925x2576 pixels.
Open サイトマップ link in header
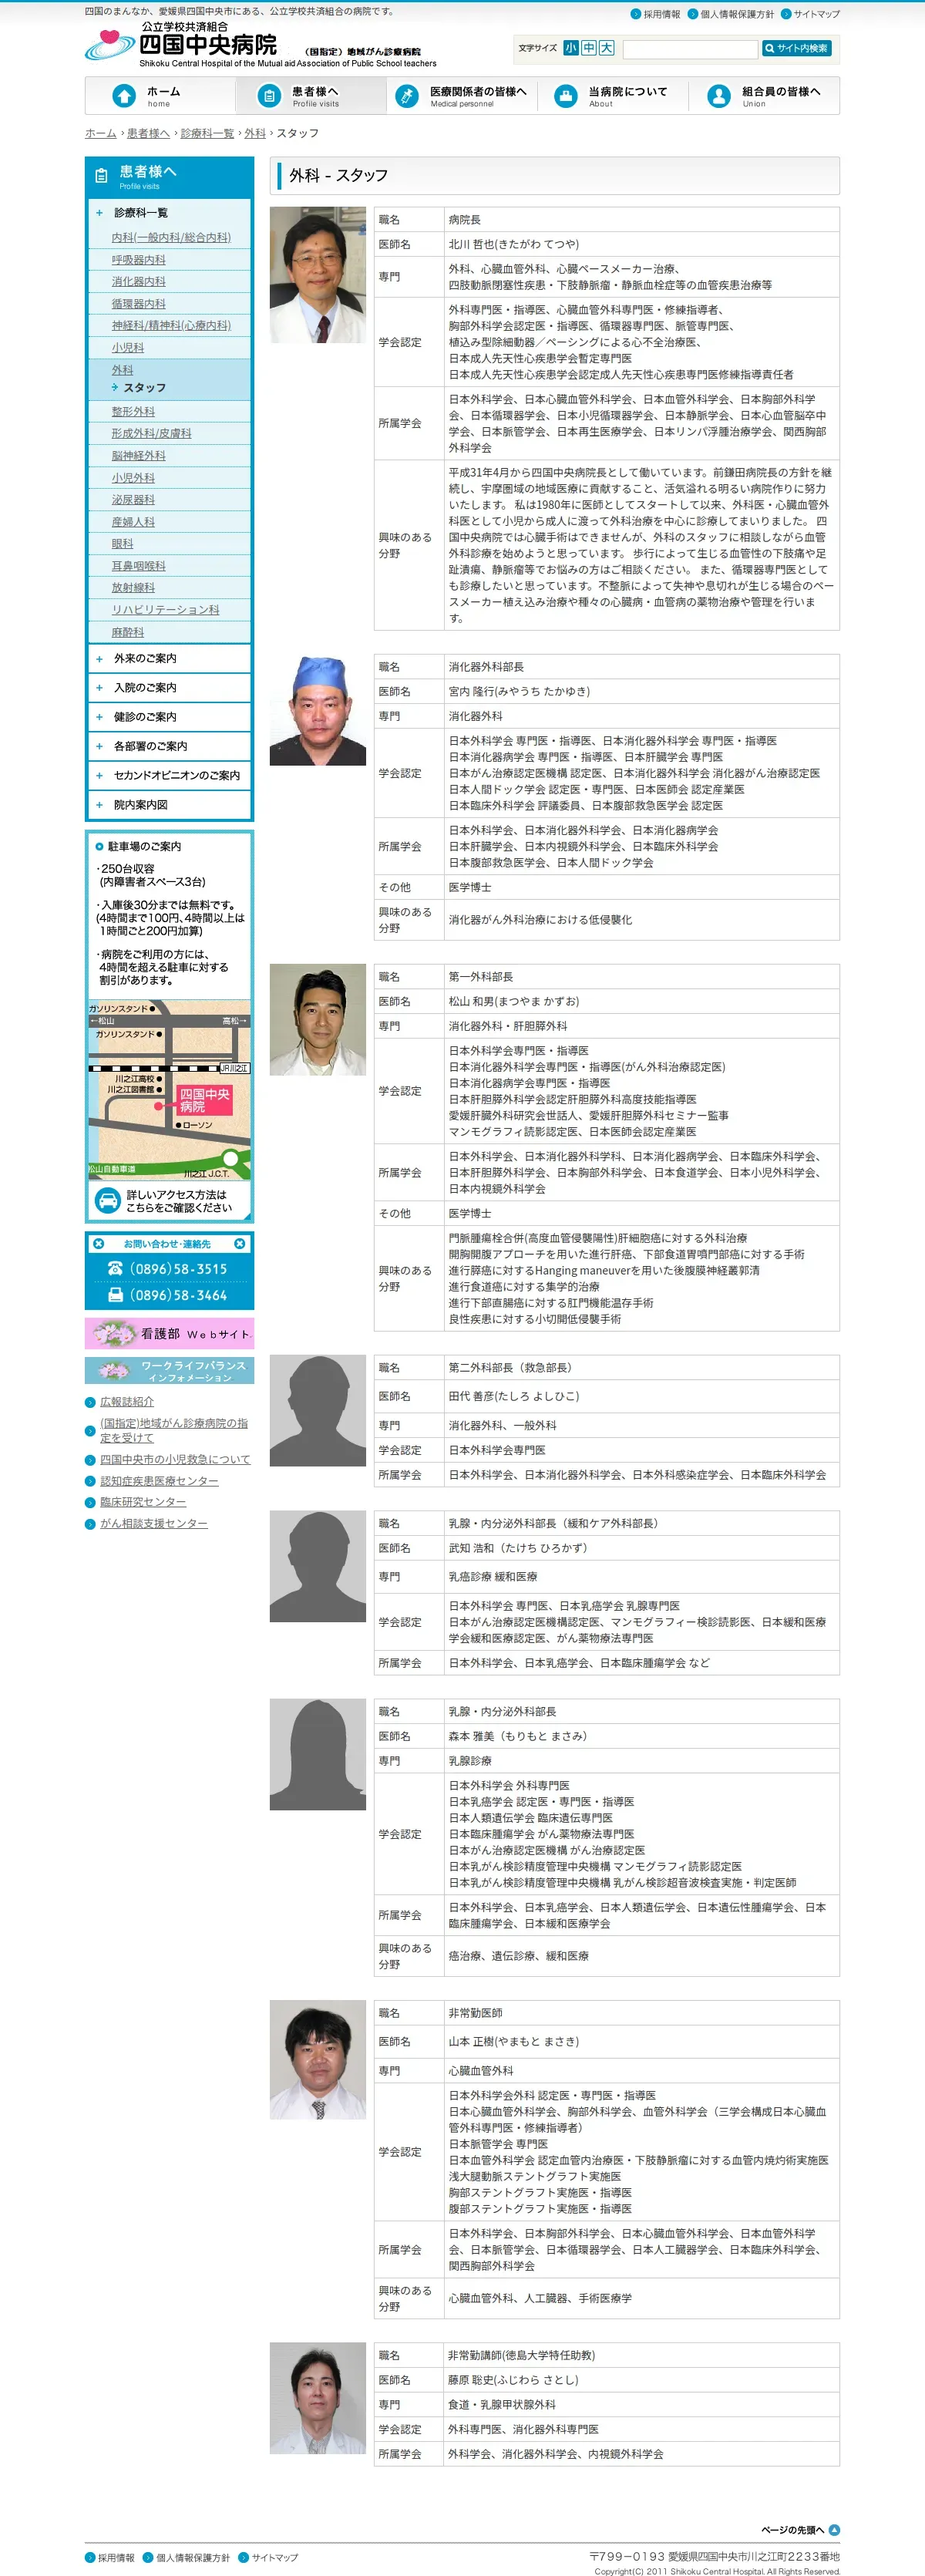tap(810, 14)
